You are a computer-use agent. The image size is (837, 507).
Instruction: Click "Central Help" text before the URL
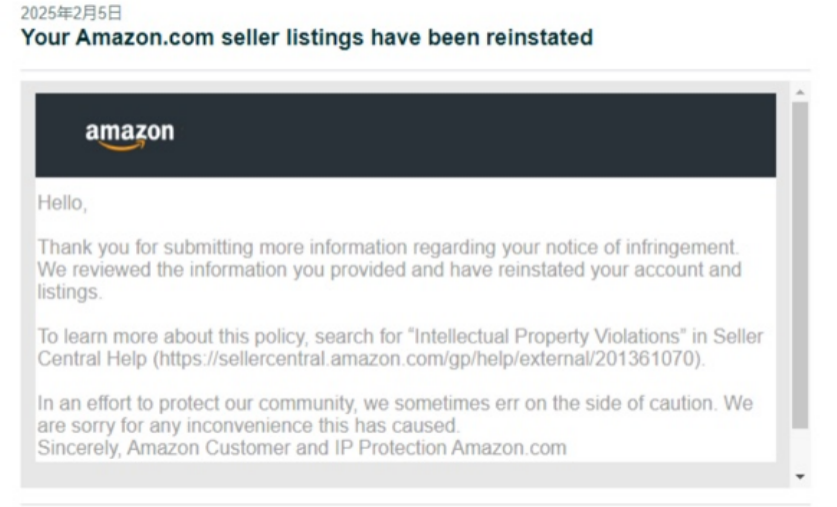(x=92, y=359)
